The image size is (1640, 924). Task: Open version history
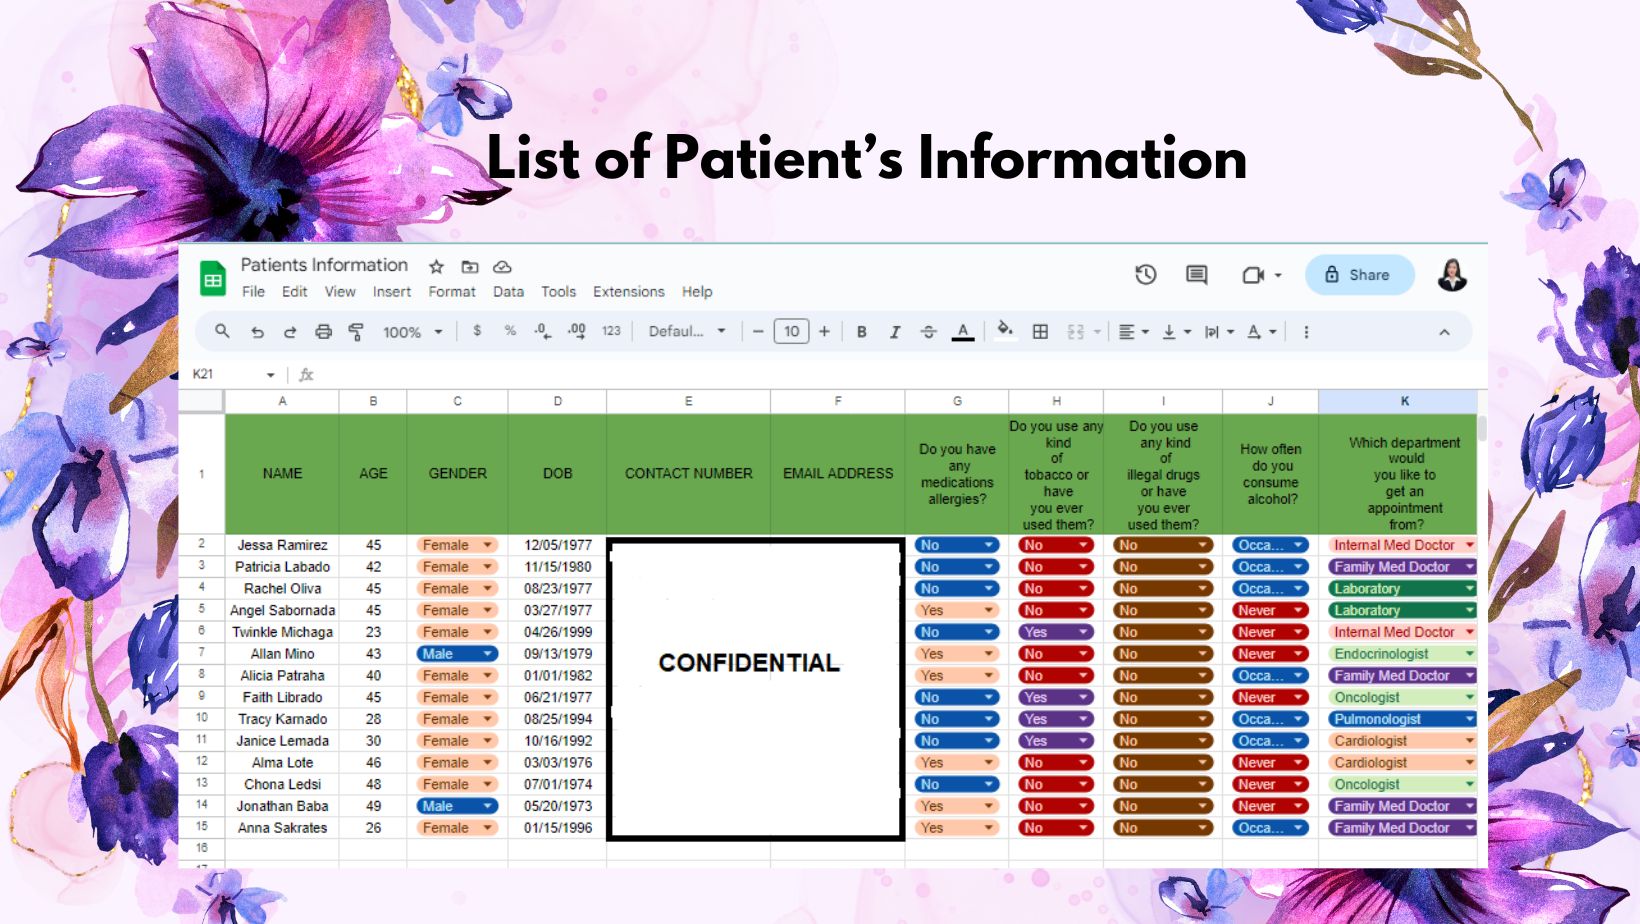[x=1146, y=274]
